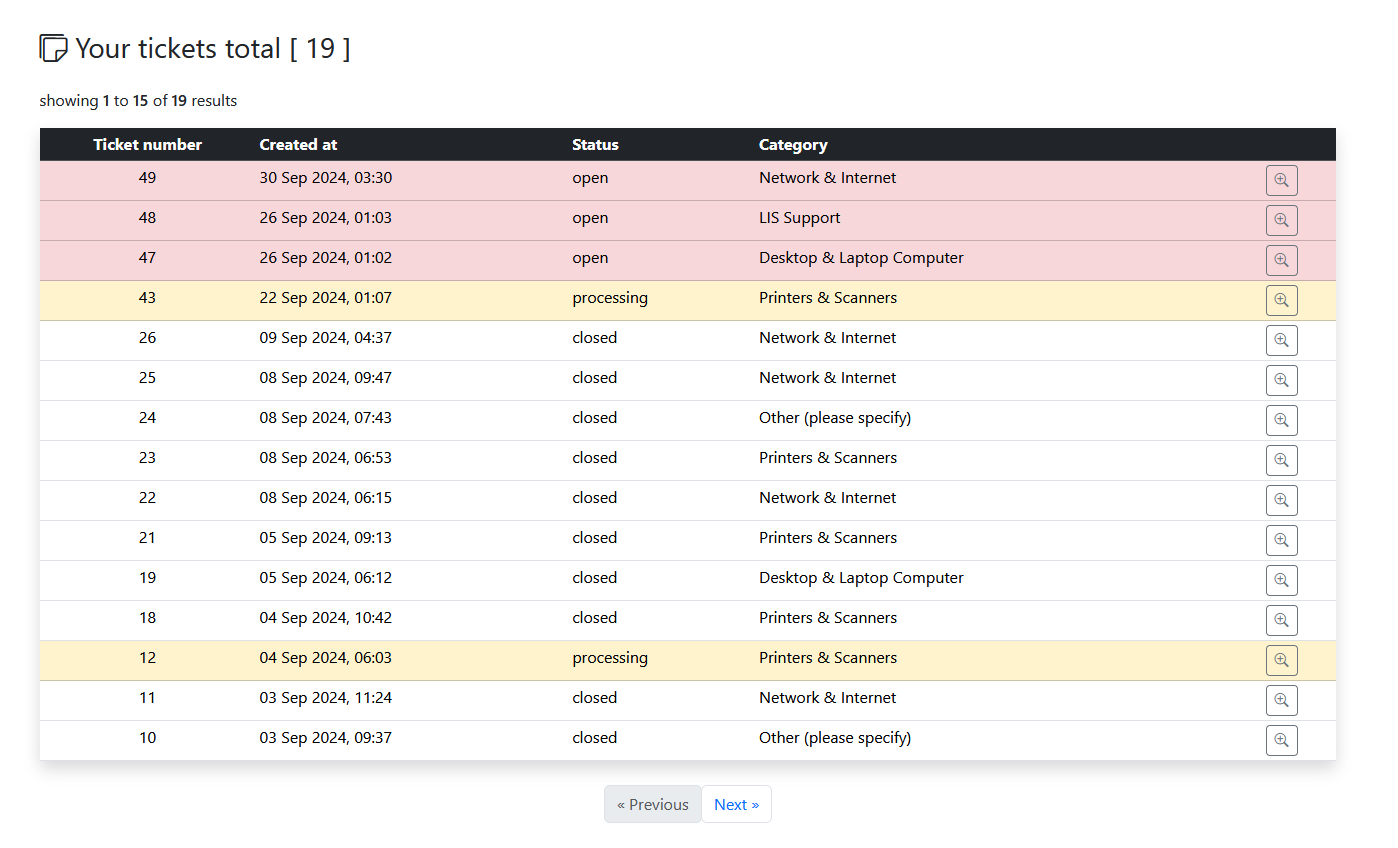Image resolution: width=1398 pixels, height=848 pixels.
Task: Click the Status column header
Action: click(595, 144)
